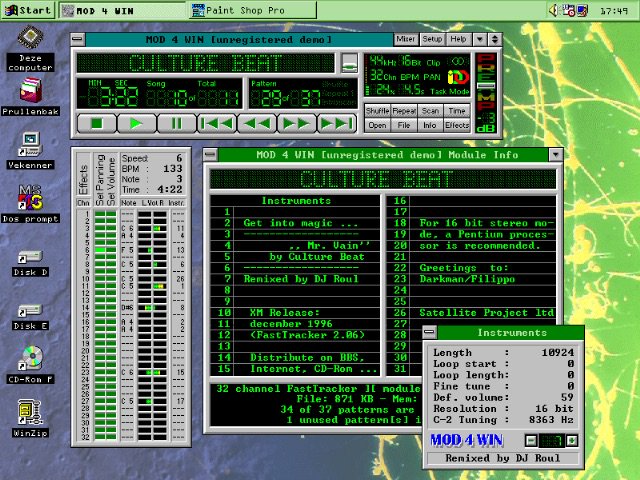Click the speaker volume tray icon
Screen dimensions: 640x480
[x=554, y=10]
